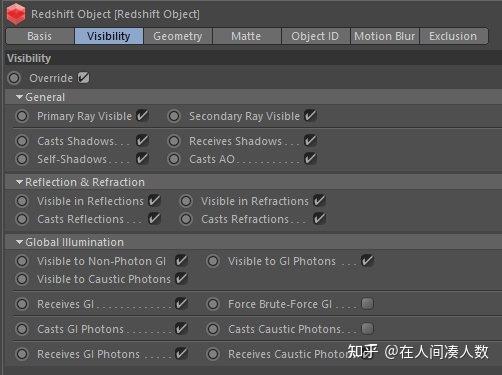Screen dimensions: 502x375
Task: Click Visible to Caustic Photons keyframe dot
Action: (x=22, y=279)
